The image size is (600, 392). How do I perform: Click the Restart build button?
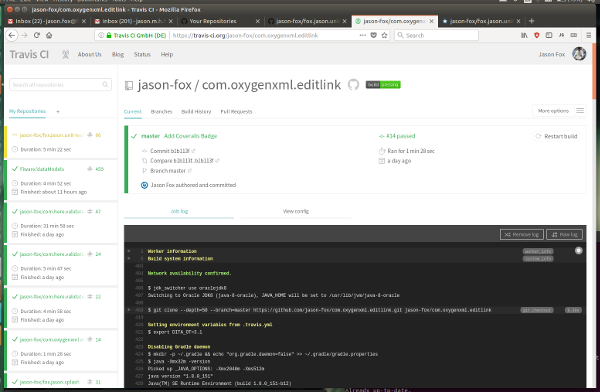pyautogui.click(x=557, y=136)
